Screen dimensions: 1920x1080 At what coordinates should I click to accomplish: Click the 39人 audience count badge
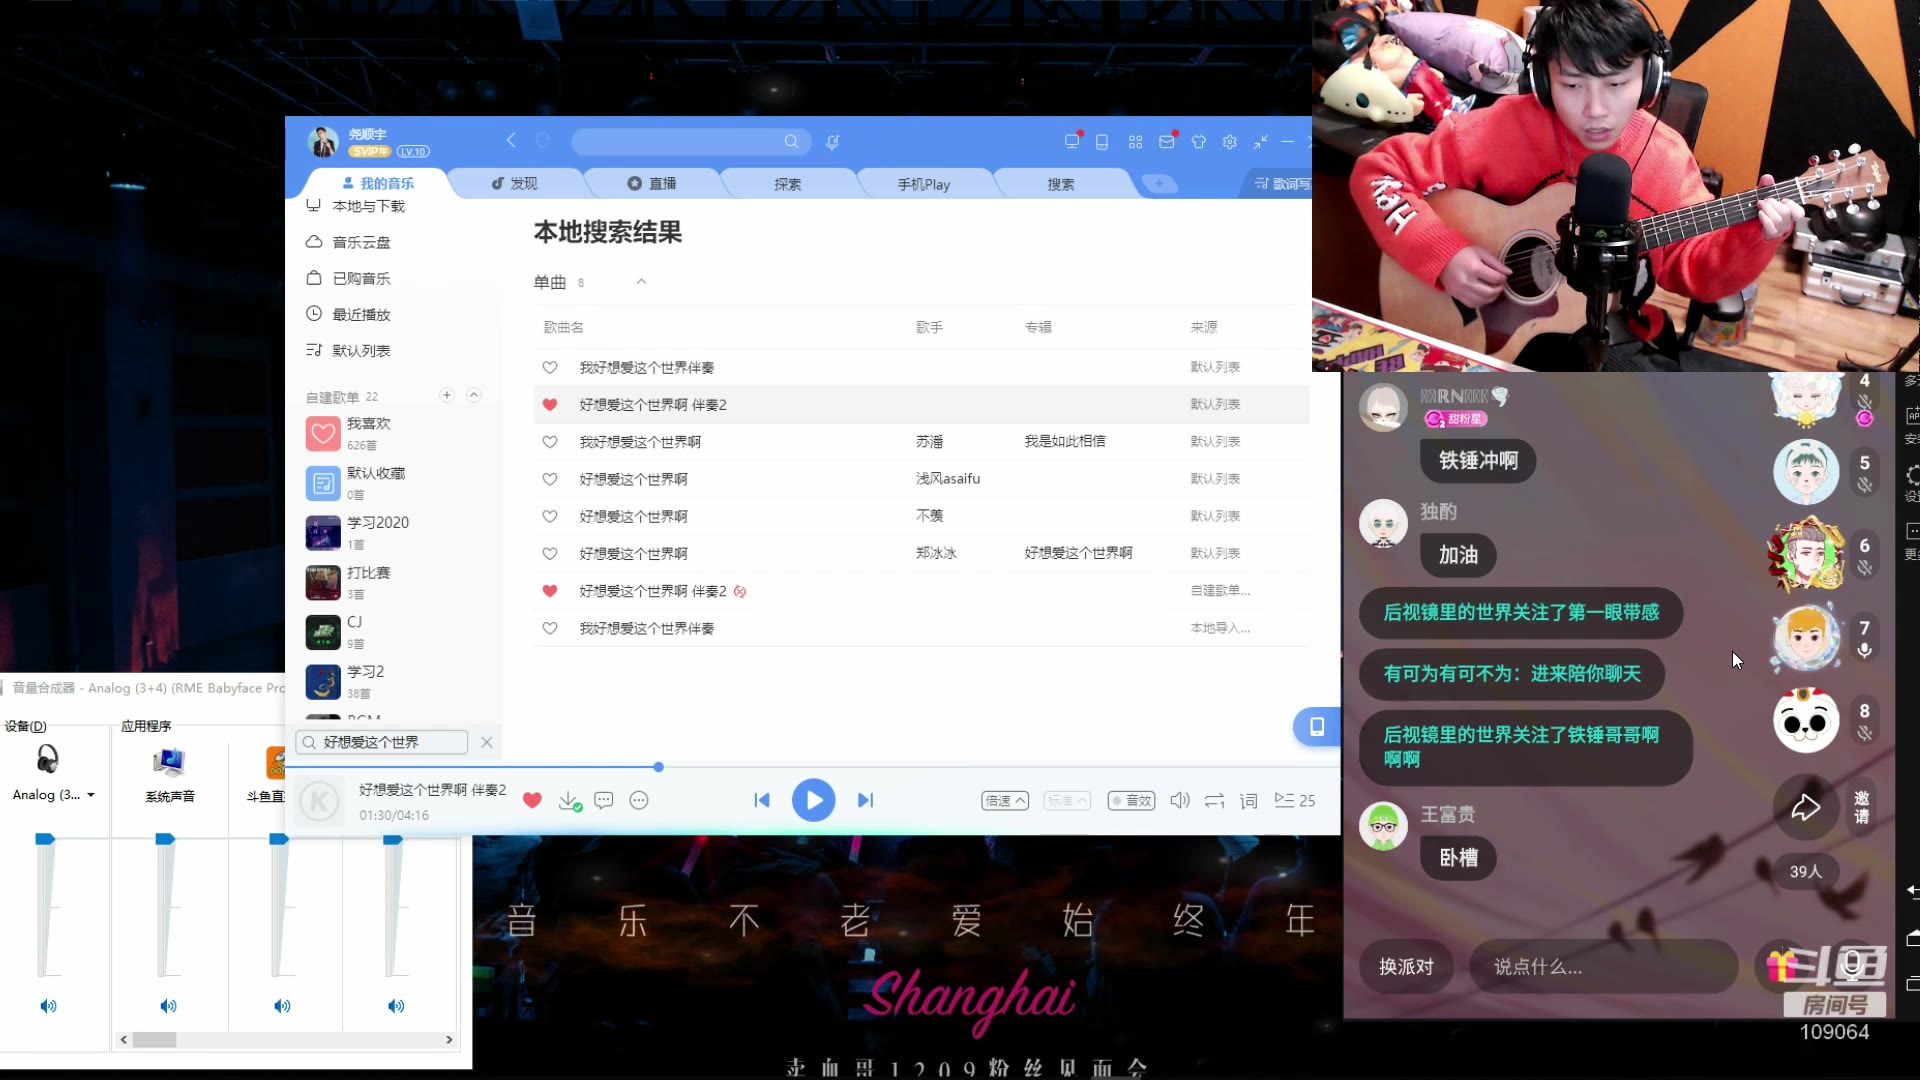click(1806, 871)
